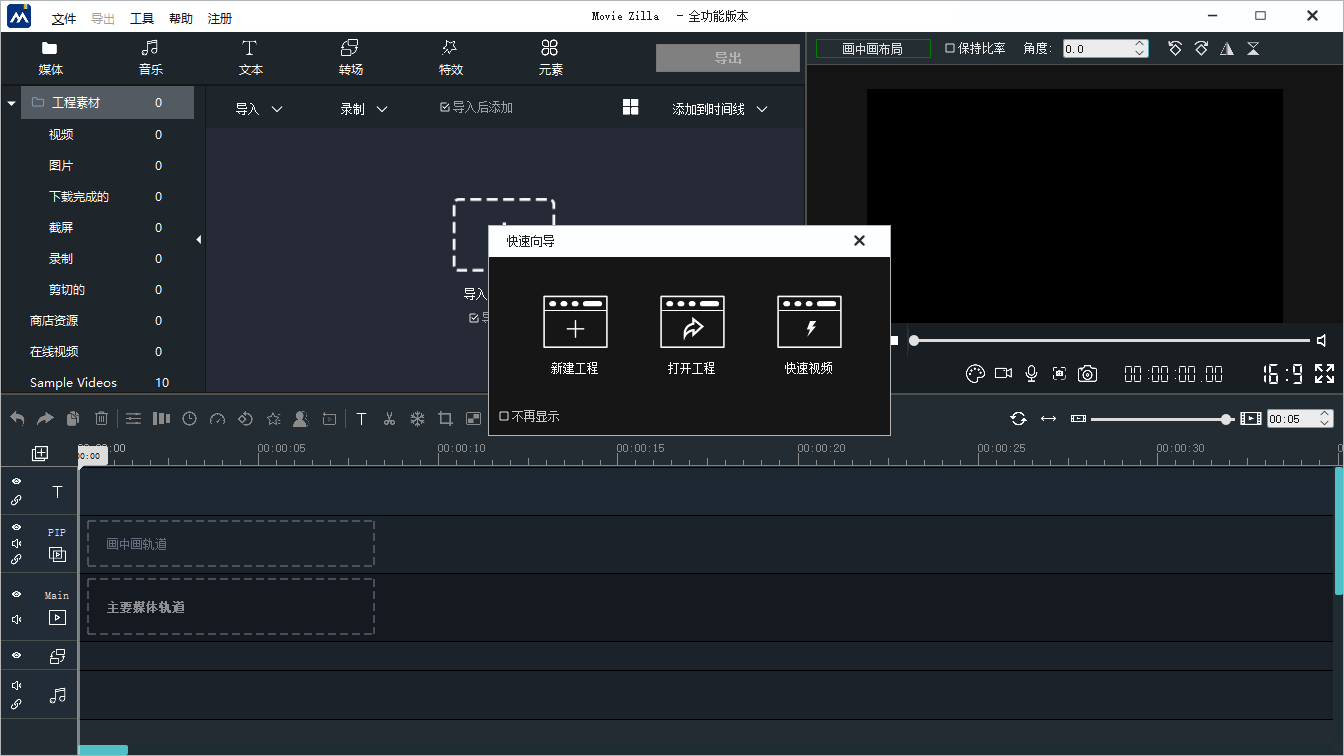Click the fullscreen preview icon
Screen dimensions: 1344x756
(x=1324, y=374)
